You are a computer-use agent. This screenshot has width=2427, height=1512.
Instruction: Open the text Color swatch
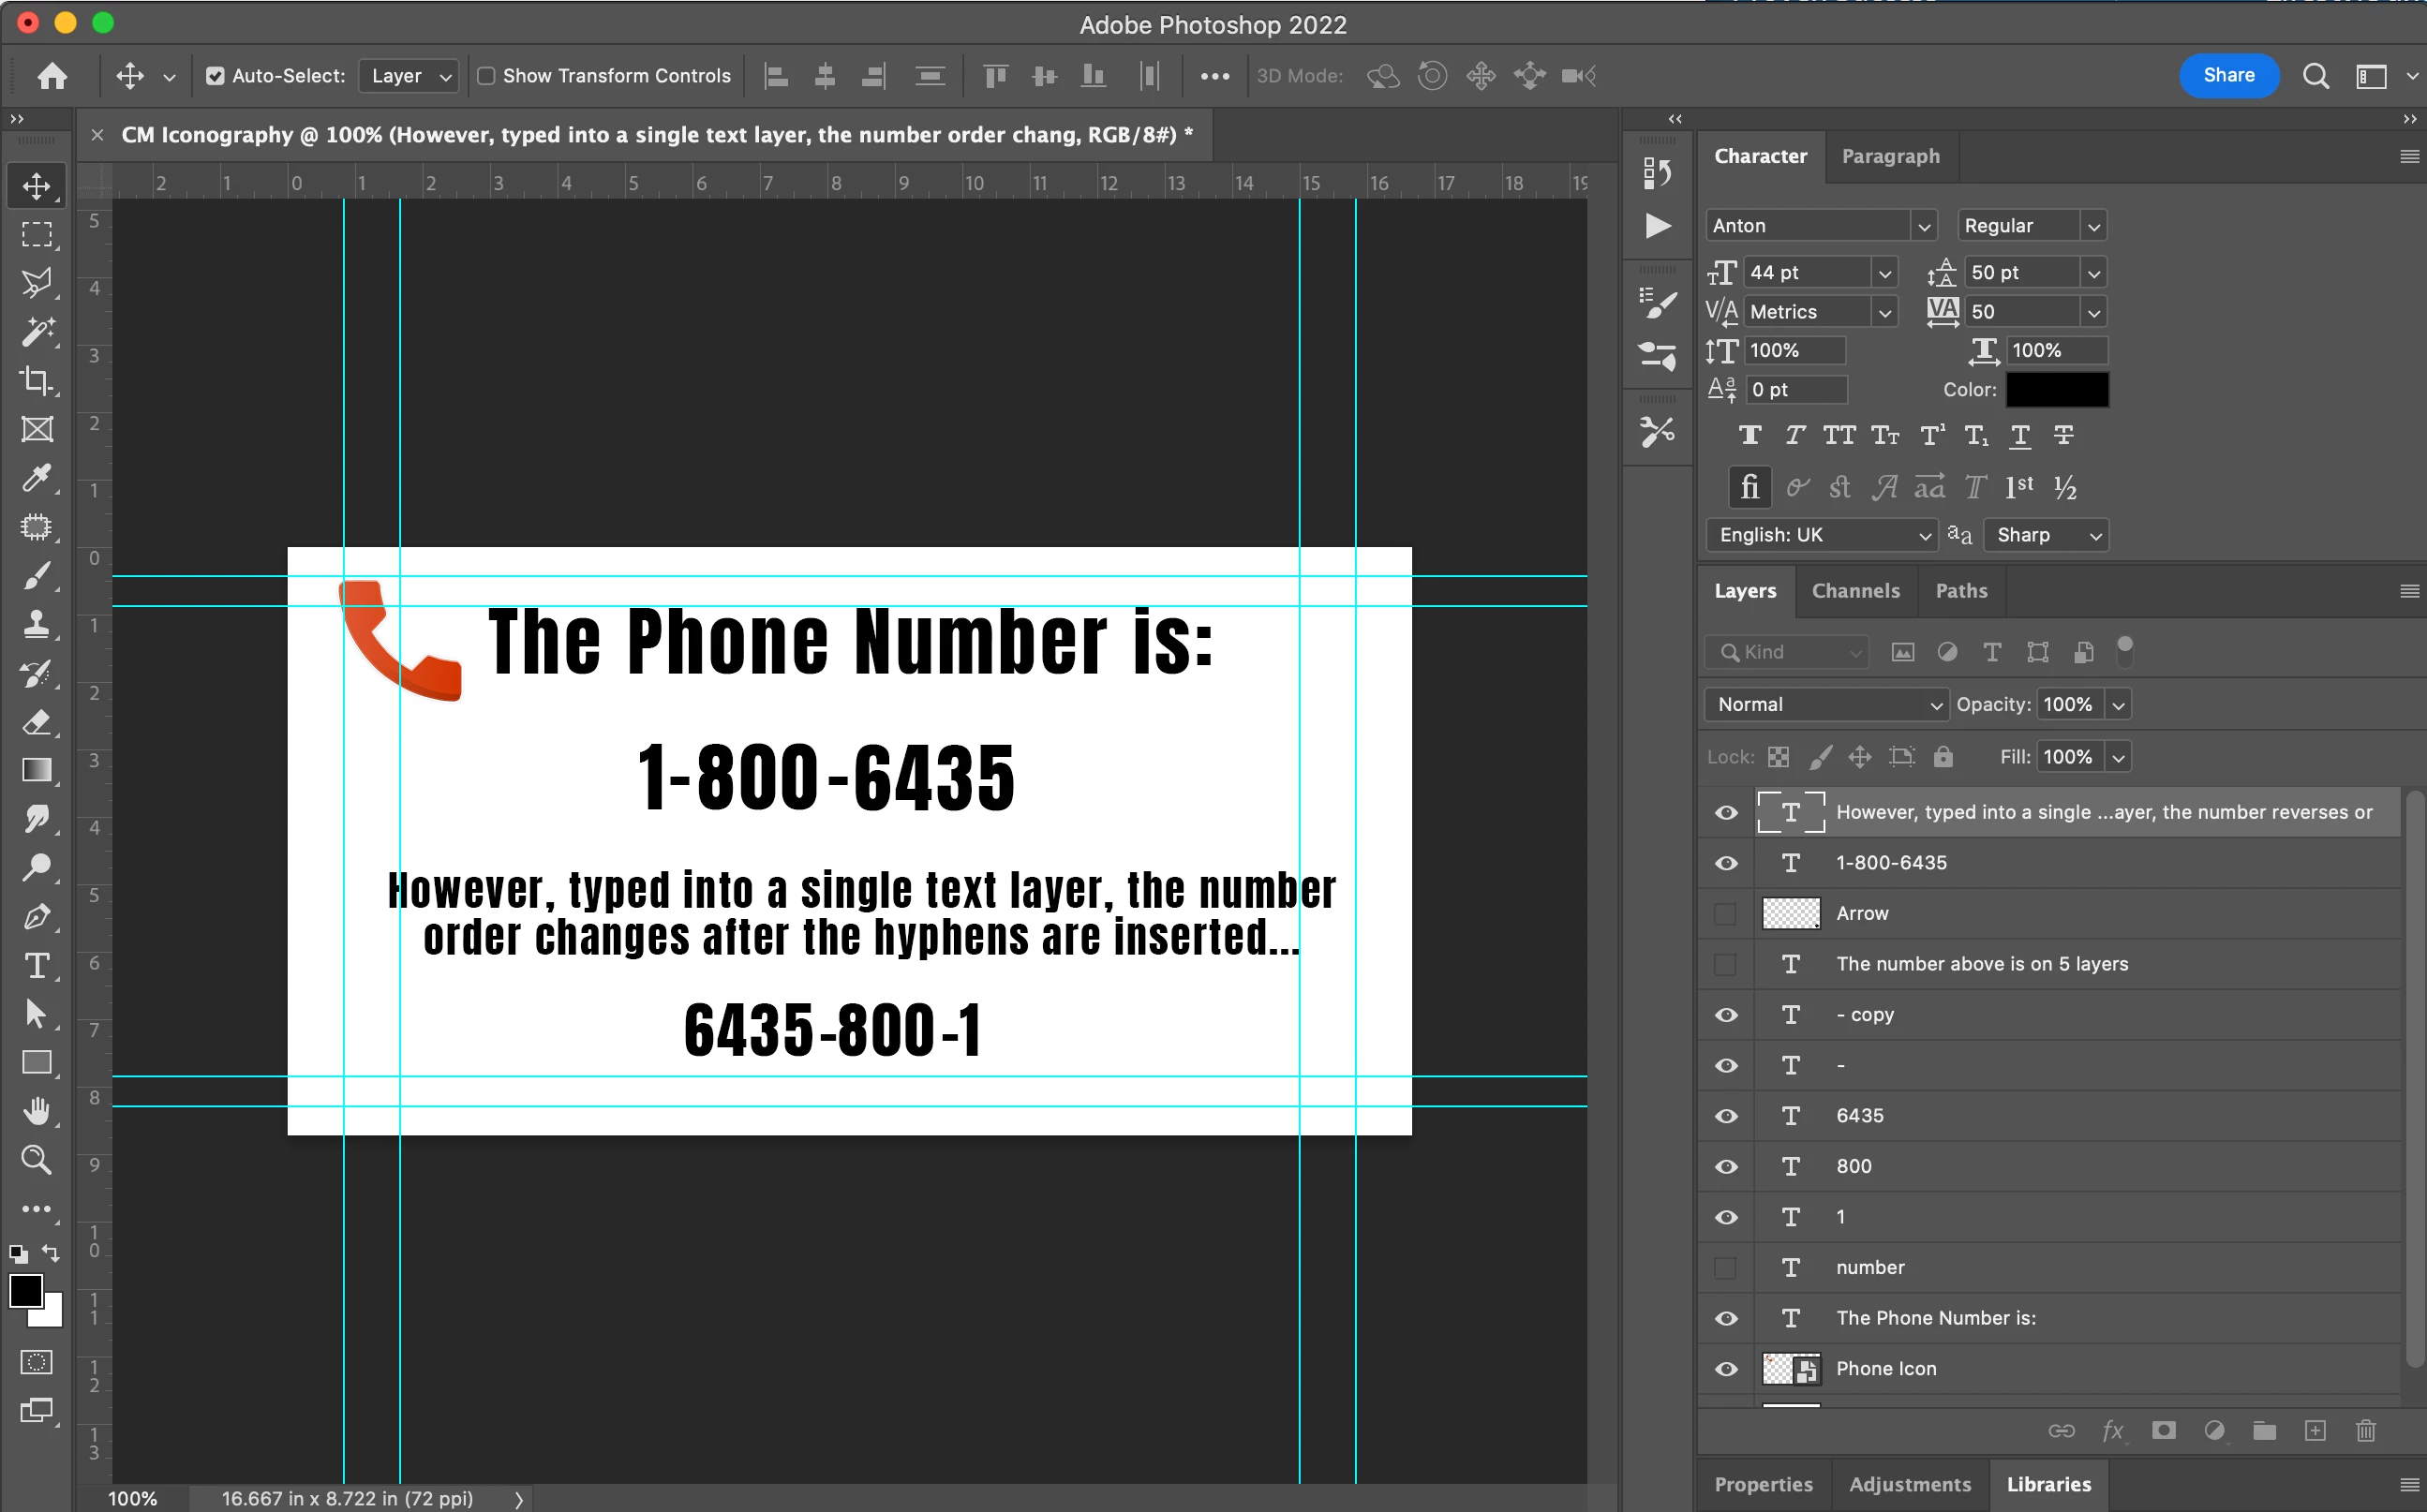[2057, 390]
